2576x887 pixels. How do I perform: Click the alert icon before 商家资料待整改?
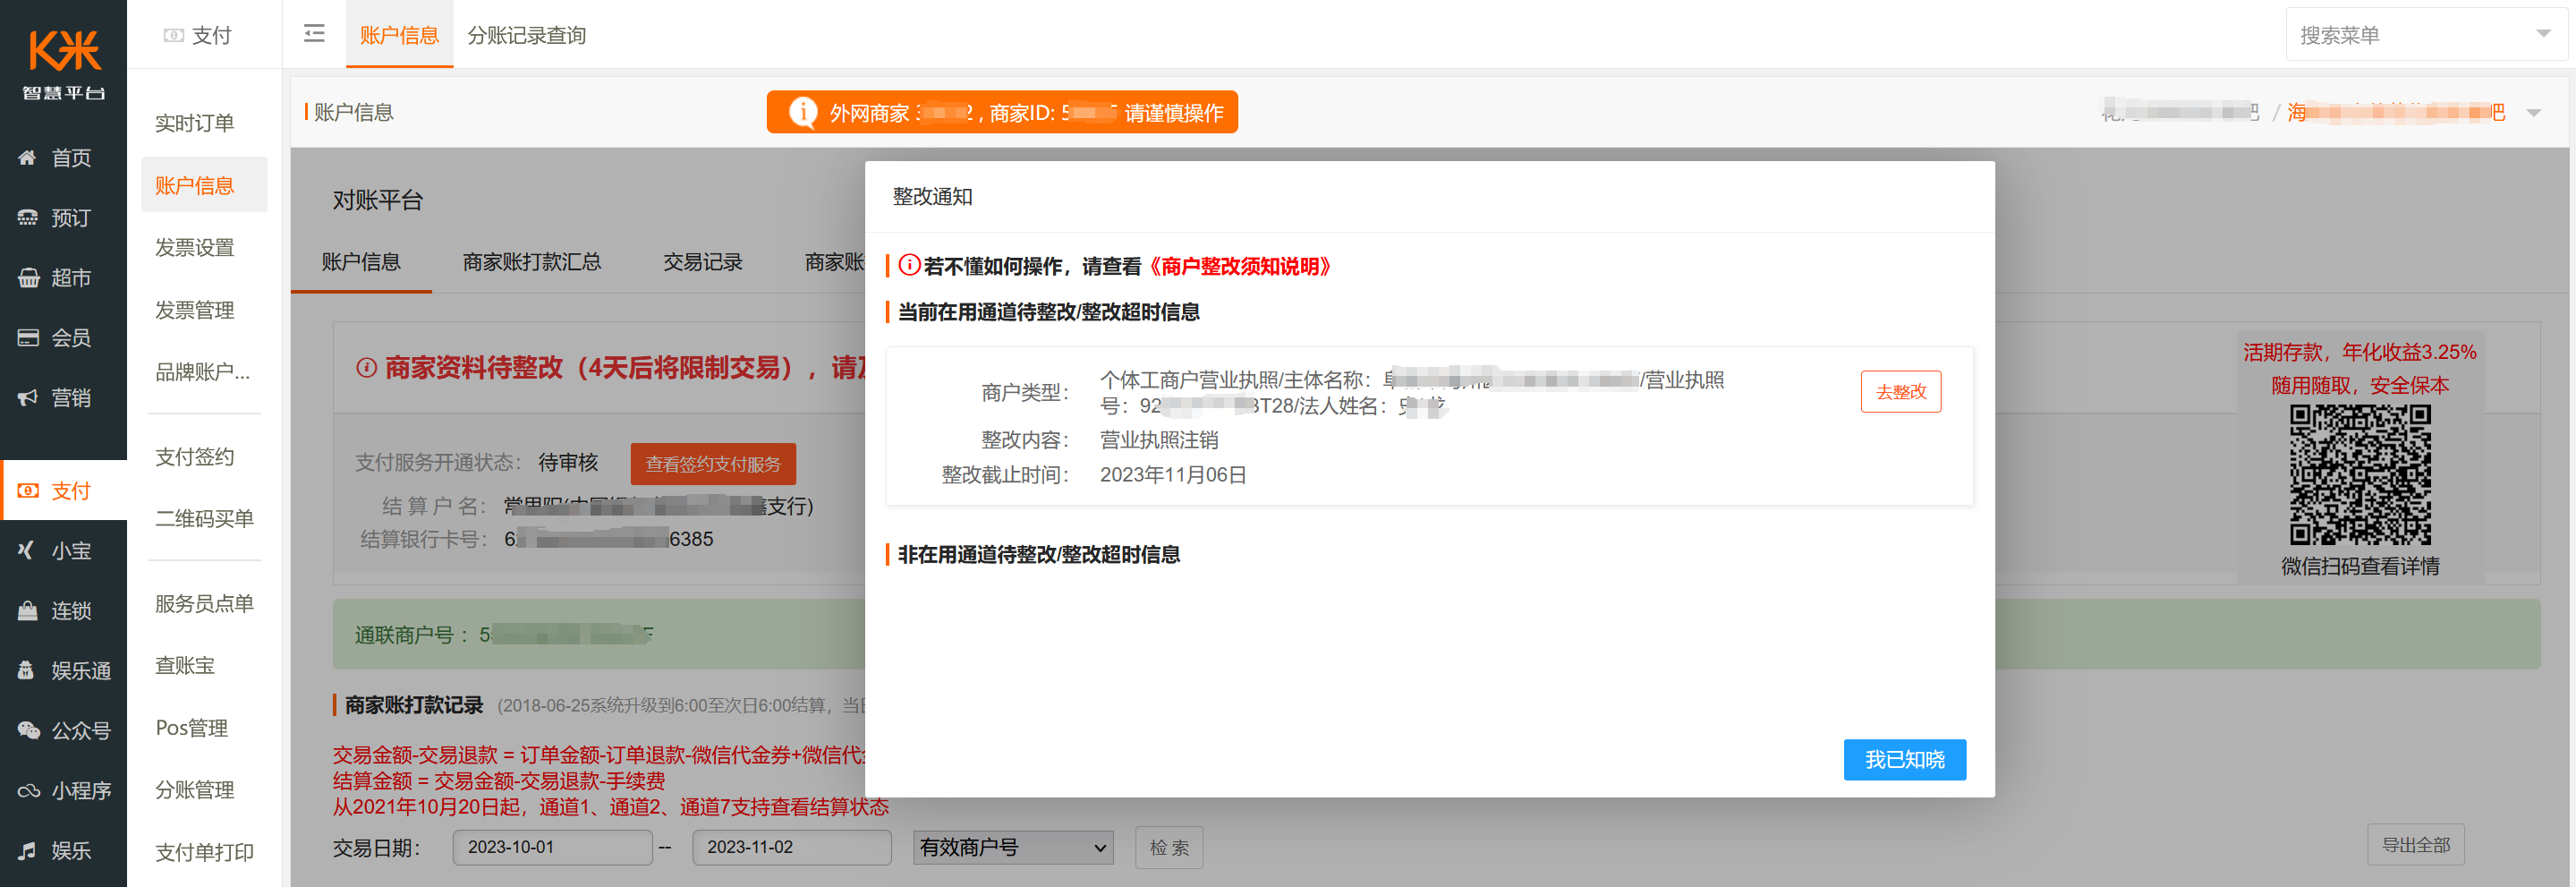(x=366, y=368)
